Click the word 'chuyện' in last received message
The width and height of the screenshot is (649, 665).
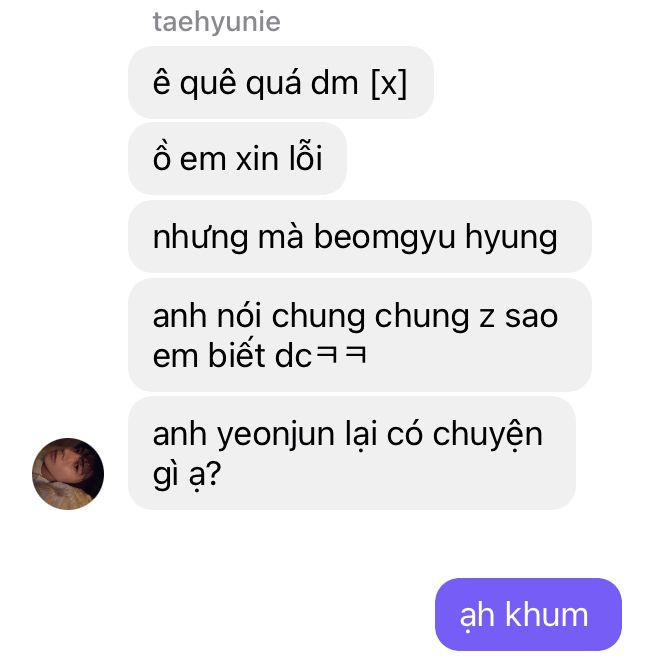(x=487, y=436)
